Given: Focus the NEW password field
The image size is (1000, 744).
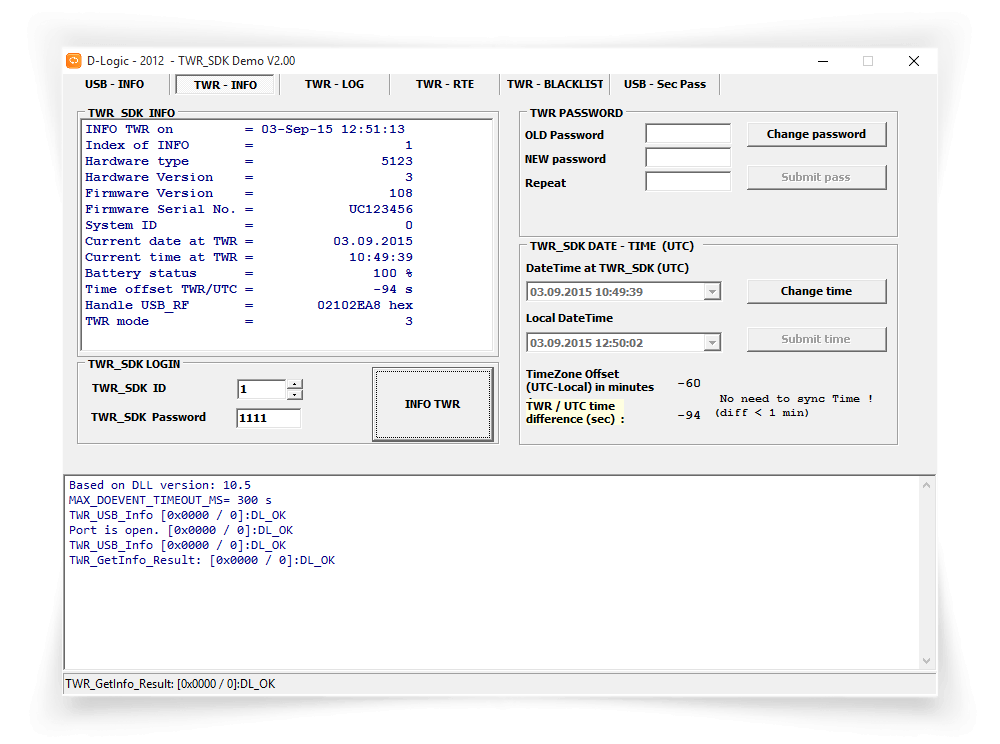Looking at the screenshot, I should coord(688,157).
